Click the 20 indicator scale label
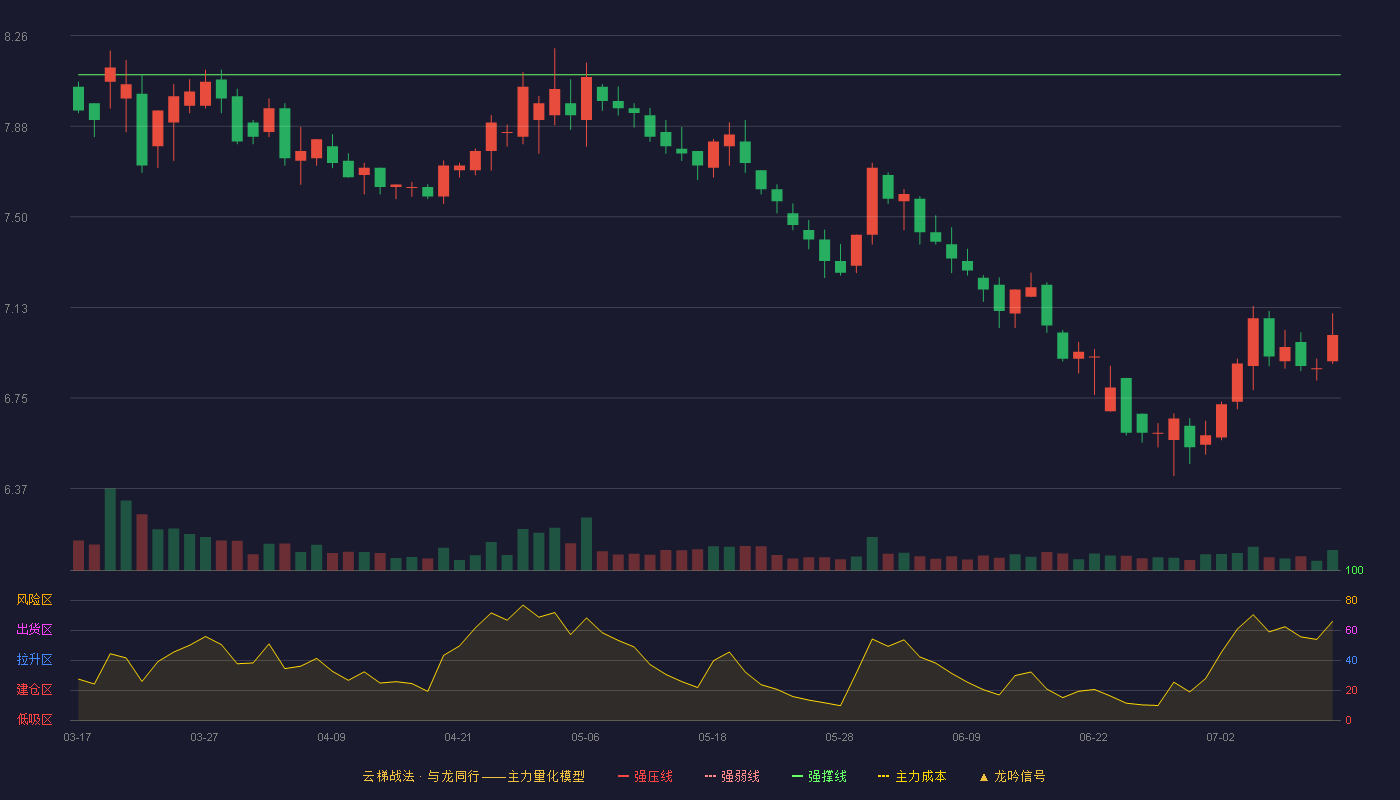 tap(1351, 690)
